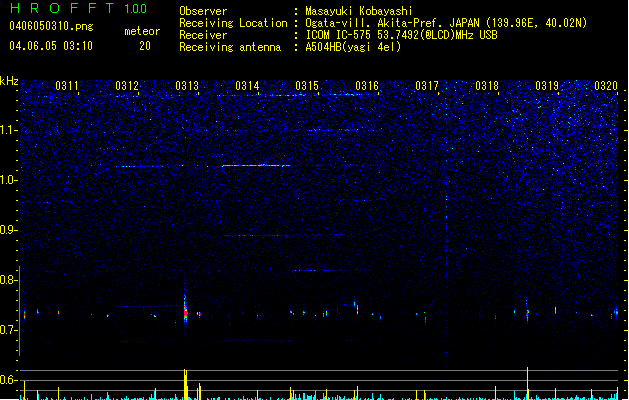Click the 0.9 frequency axis label

coord(8,230)
